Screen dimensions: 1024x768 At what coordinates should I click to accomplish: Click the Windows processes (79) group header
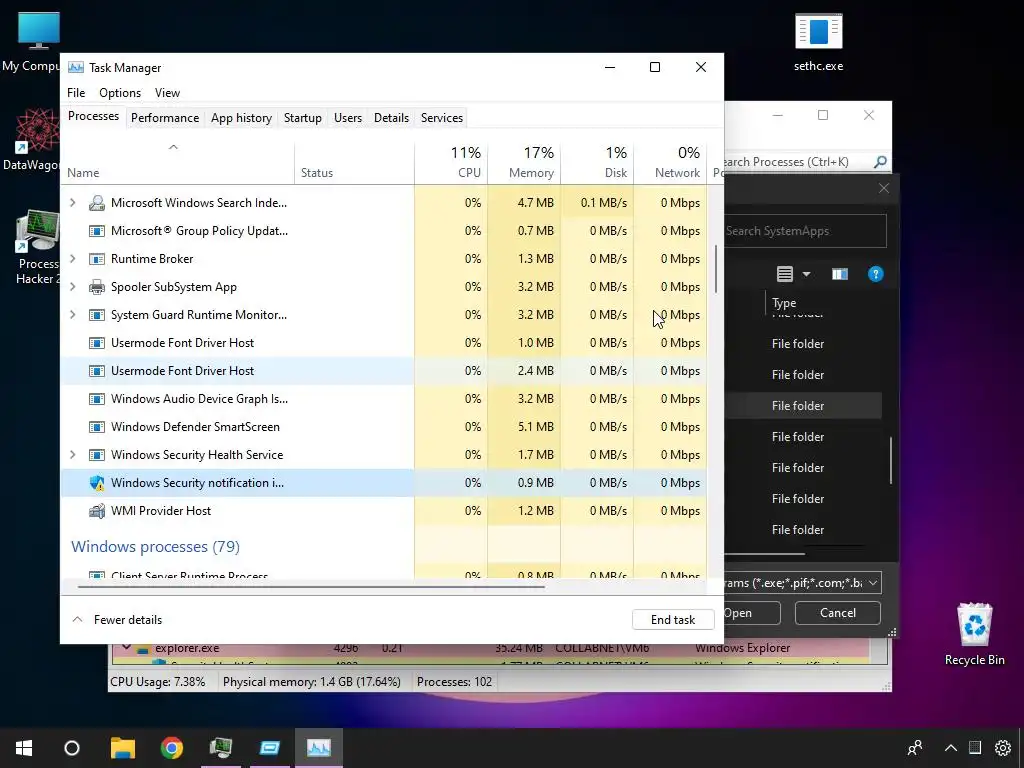click(x=155, y=547)
